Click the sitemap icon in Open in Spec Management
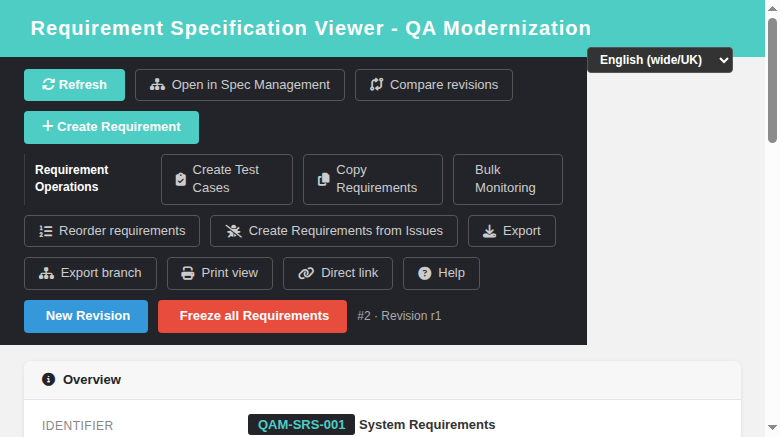The image size is (780, 437). tap(158, 85)
